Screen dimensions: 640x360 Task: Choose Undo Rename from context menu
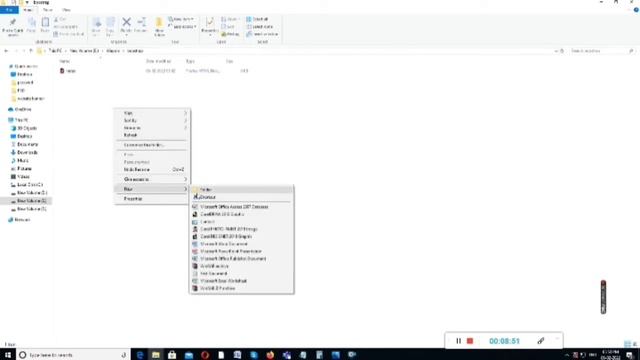(x=151, y=169)
